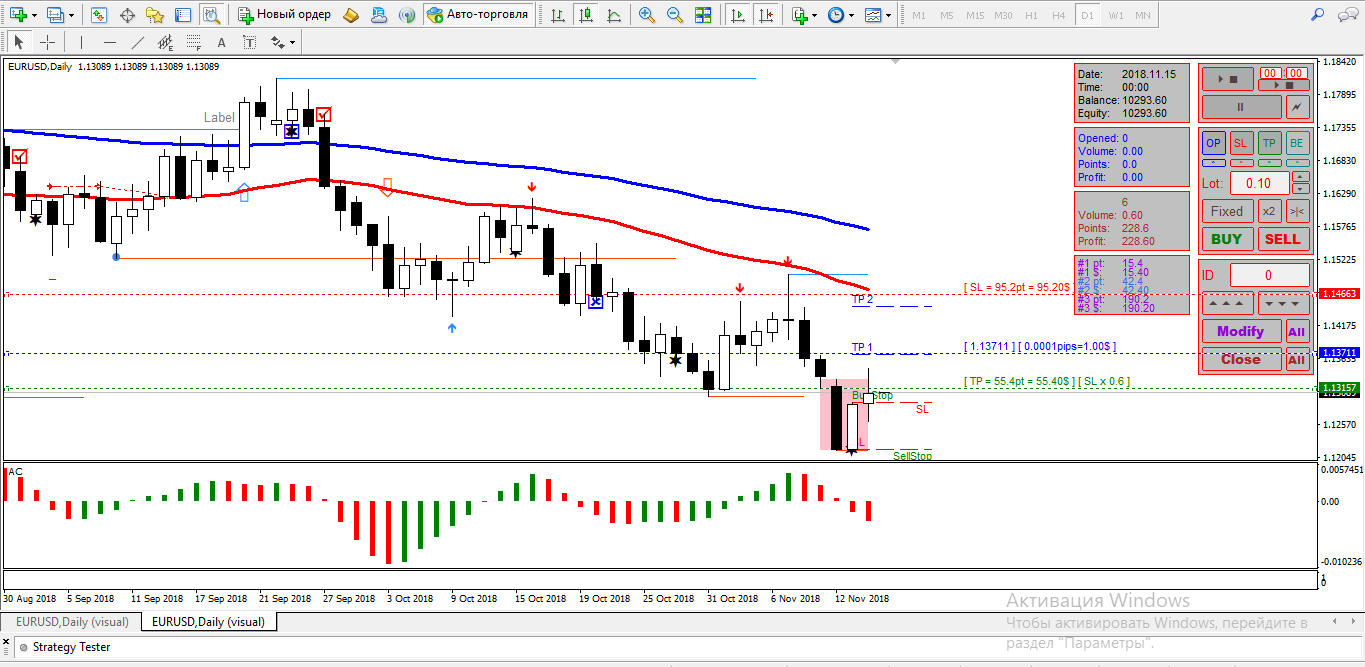Toggle the Strategy Tester toolbar icon

210,15
